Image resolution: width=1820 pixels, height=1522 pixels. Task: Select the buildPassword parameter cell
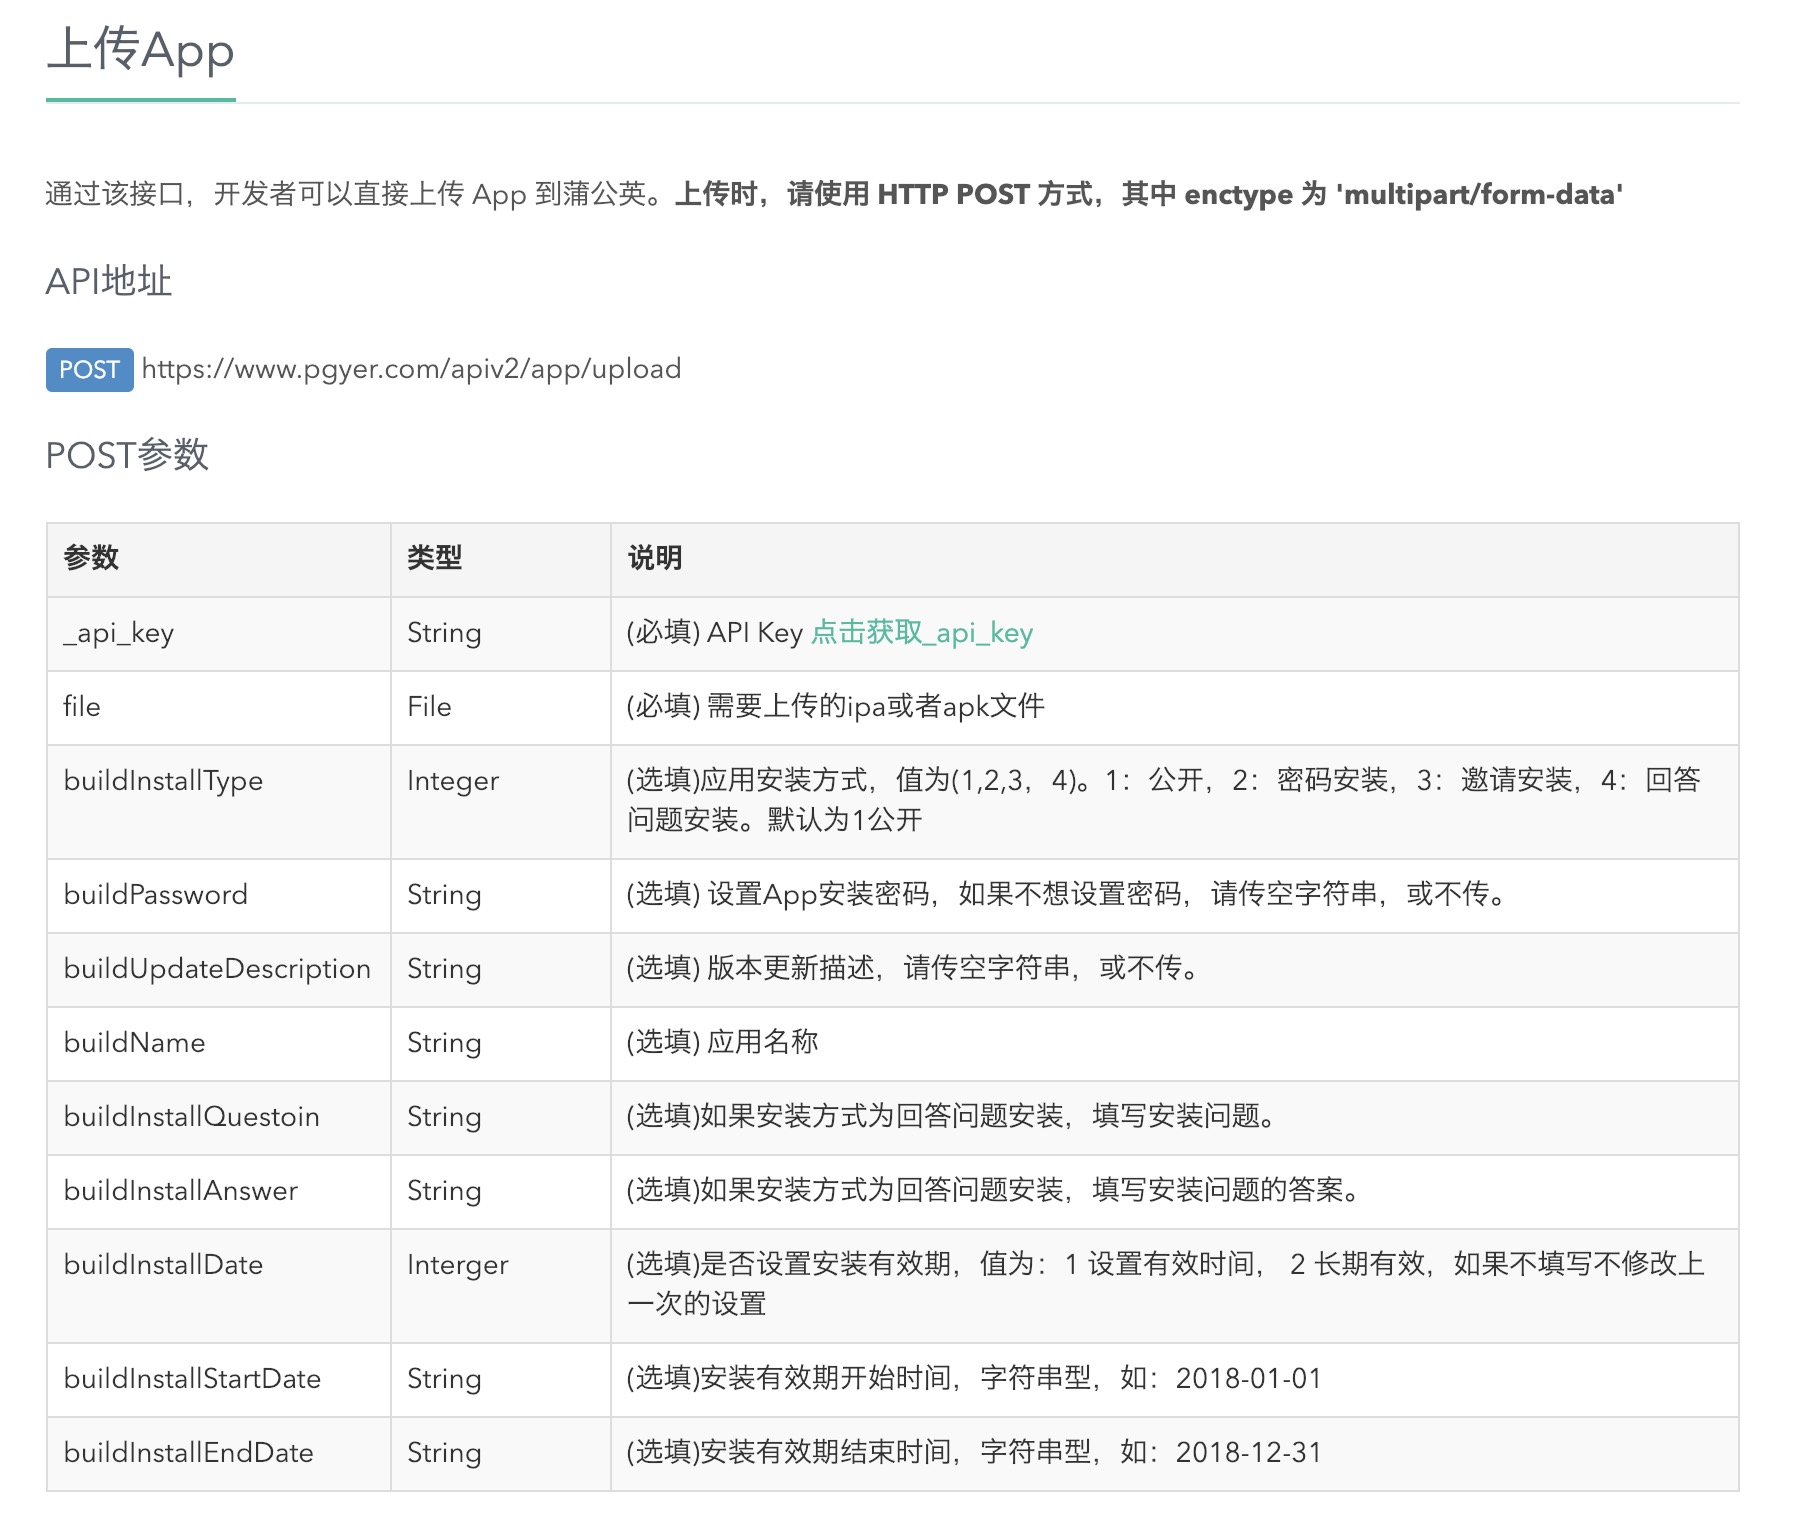(x=219, y=896)
